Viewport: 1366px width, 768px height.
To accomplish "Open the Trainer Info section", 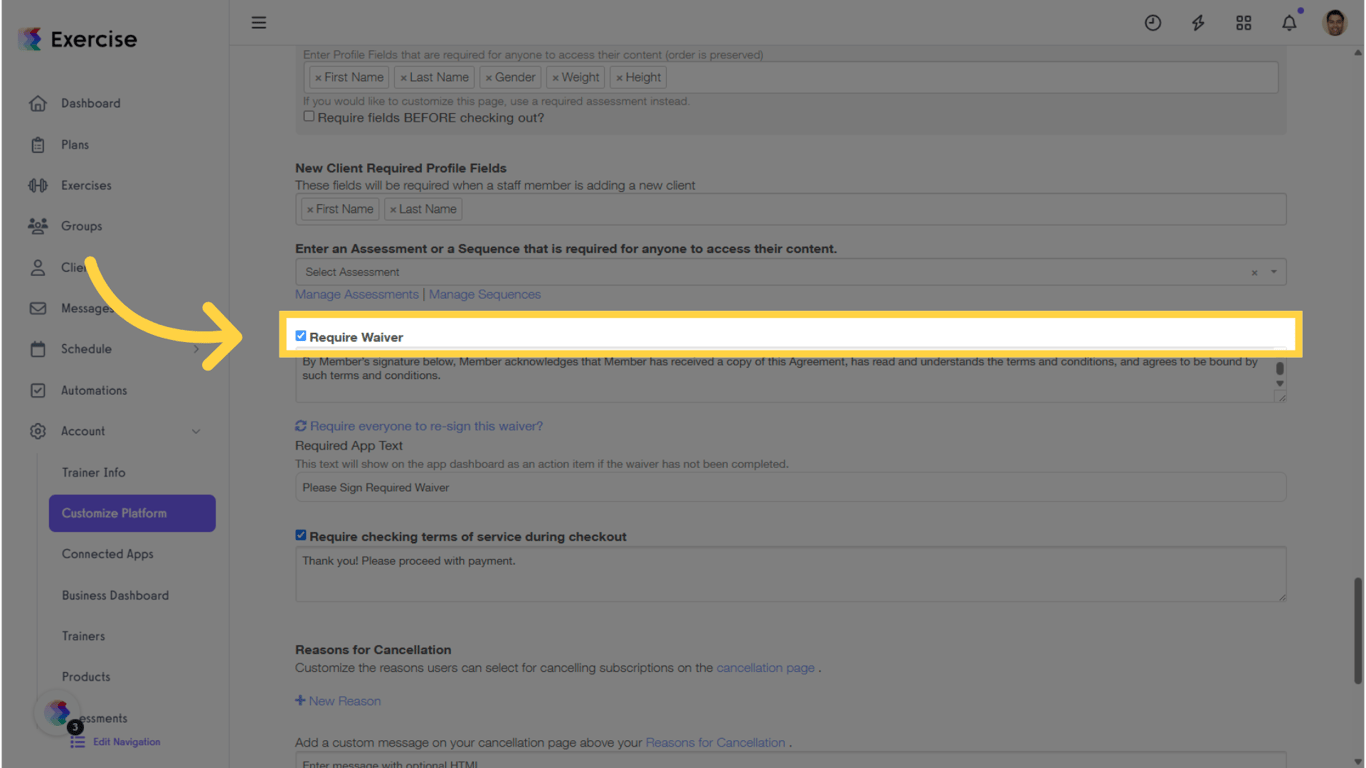I will pos(93,472).
